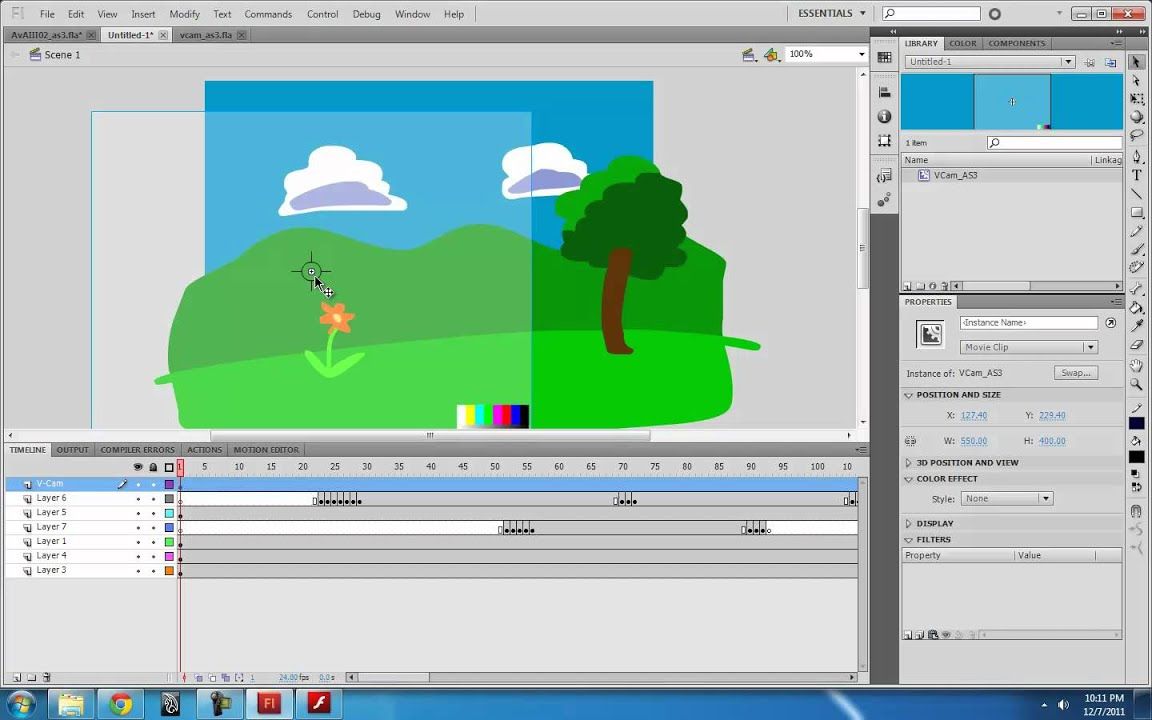1152x720 pixels.
Task: Click the Edit Symbols icon above stage
Action: tap(771, 54)
